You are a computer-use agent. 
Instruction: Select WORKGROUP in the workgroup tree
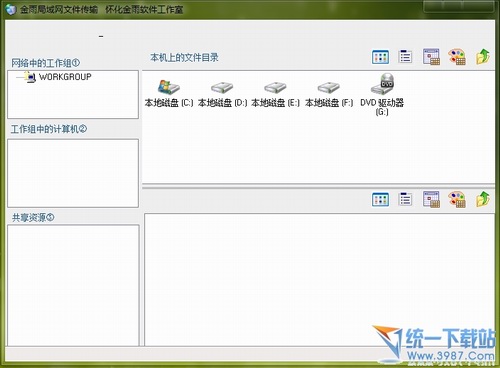[65, 77]
